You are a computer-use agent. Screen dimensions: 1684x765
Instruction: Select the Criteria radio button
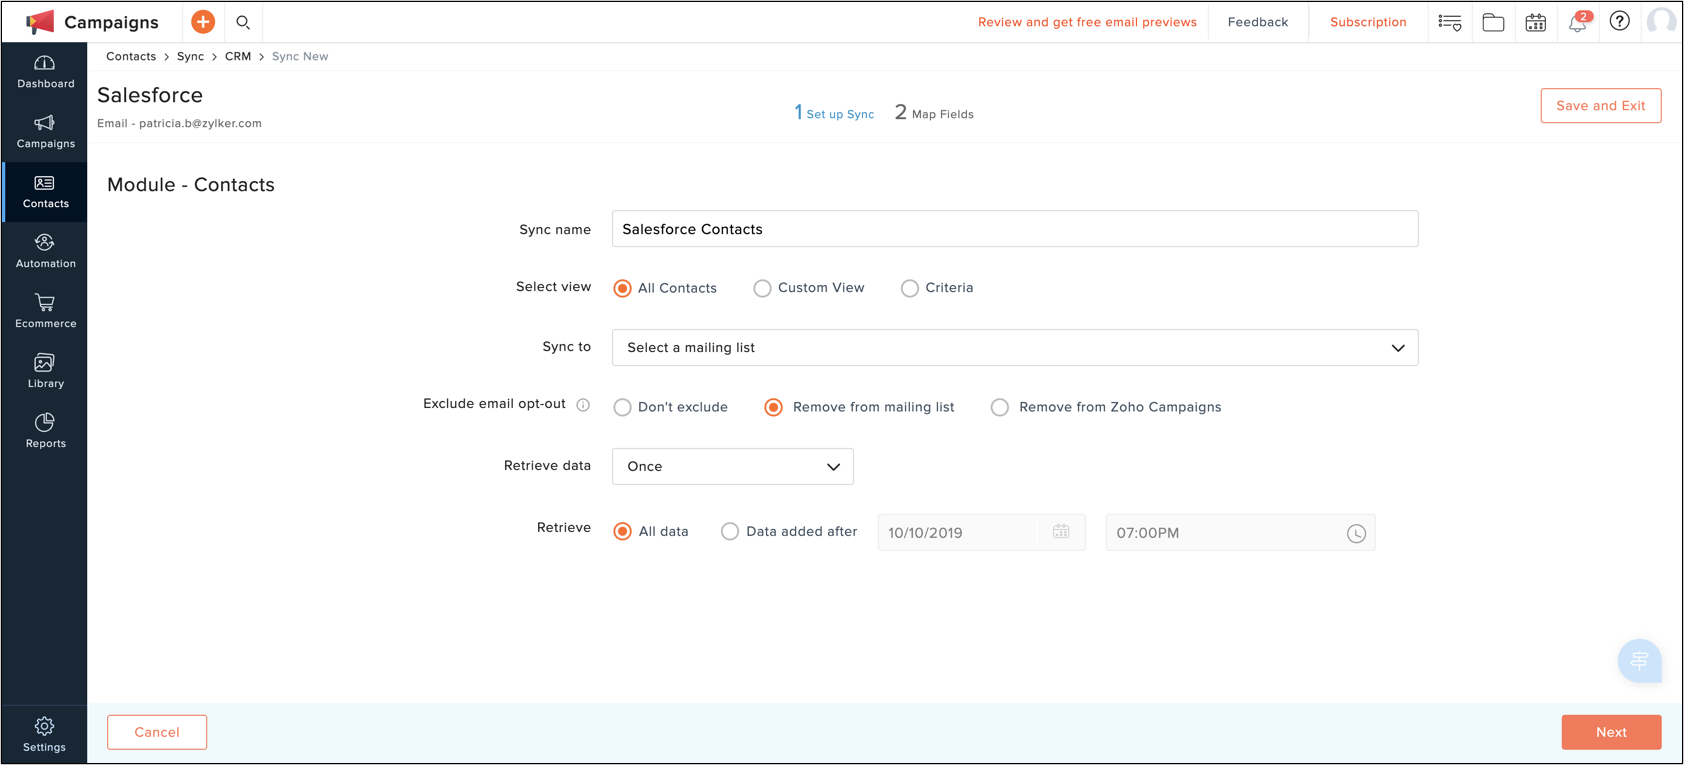[x=909, y=288]
